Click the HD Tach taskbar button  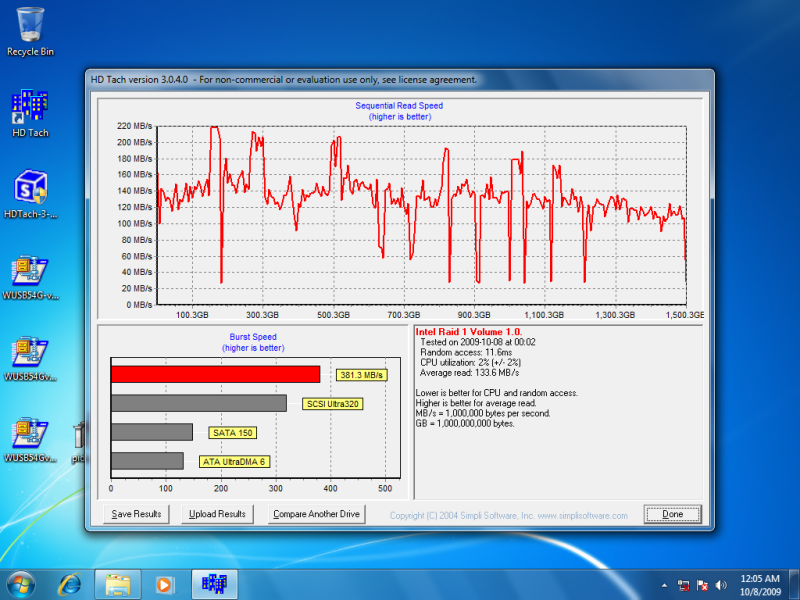tap(214, 585)
